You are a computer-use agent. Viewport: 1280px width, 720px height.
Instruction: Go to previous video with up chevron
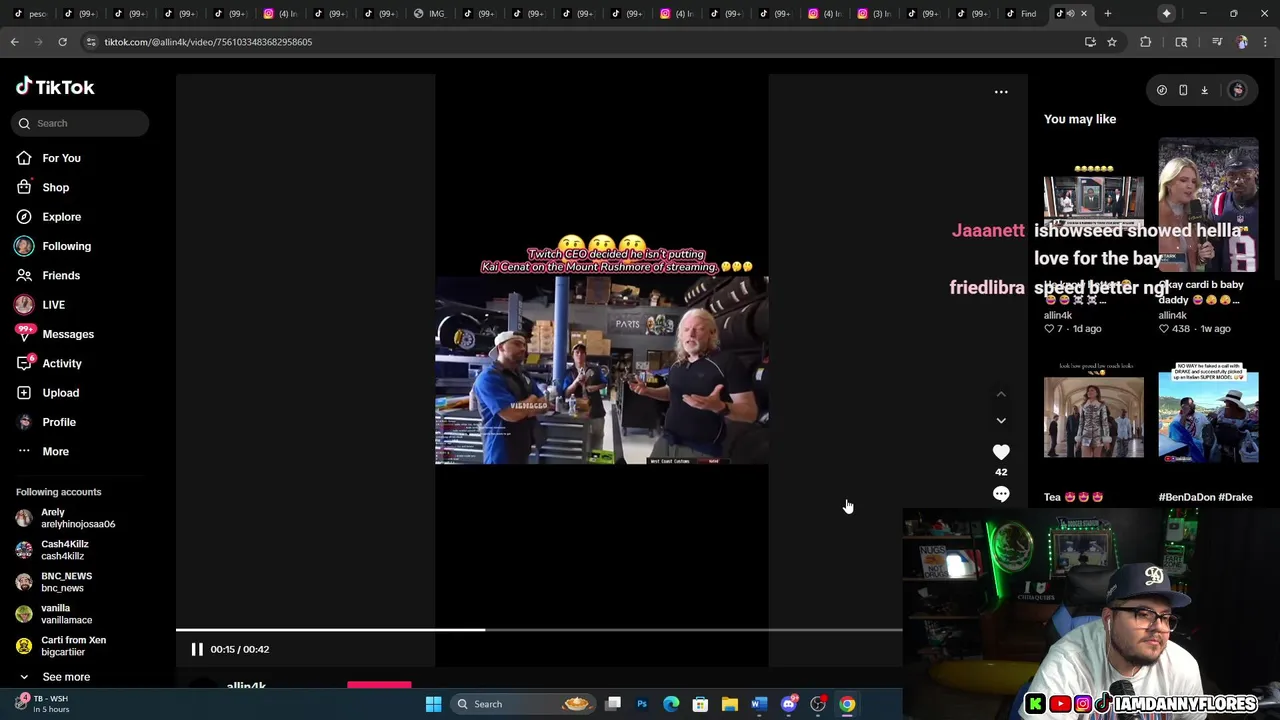(1001, 394)
